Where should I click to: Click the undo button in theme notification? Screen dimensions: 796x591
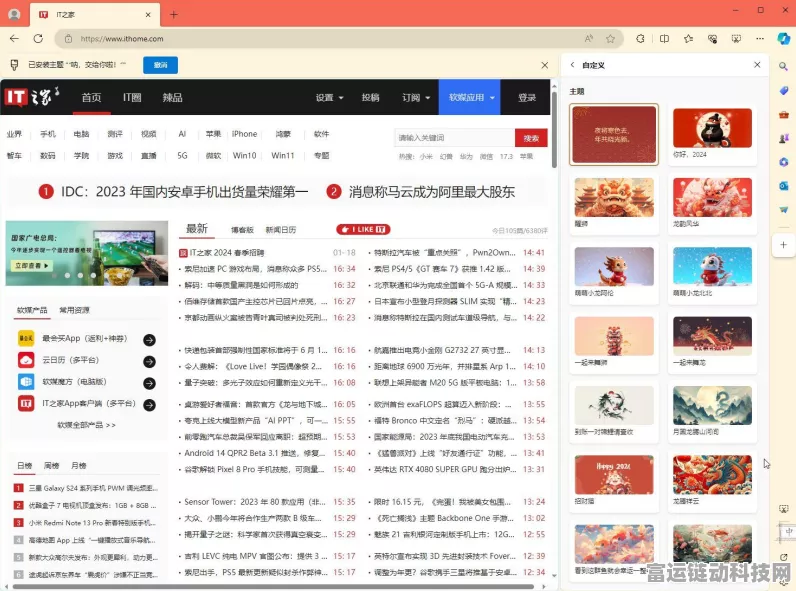[x=160, y=65]
